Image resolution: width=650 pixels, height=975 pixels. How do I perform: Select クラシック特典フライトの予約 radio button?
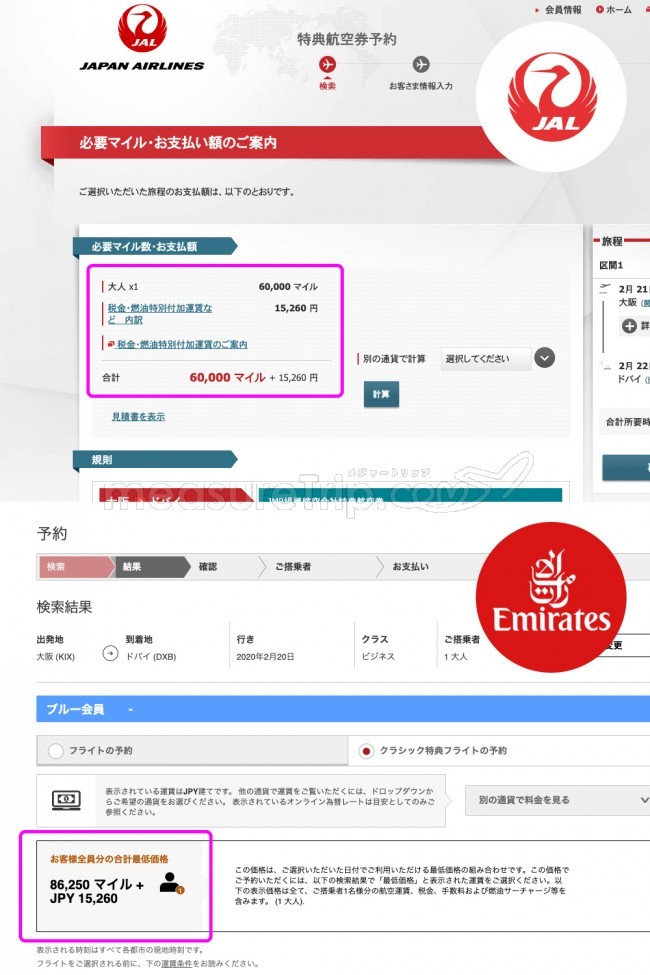[366, 751]
